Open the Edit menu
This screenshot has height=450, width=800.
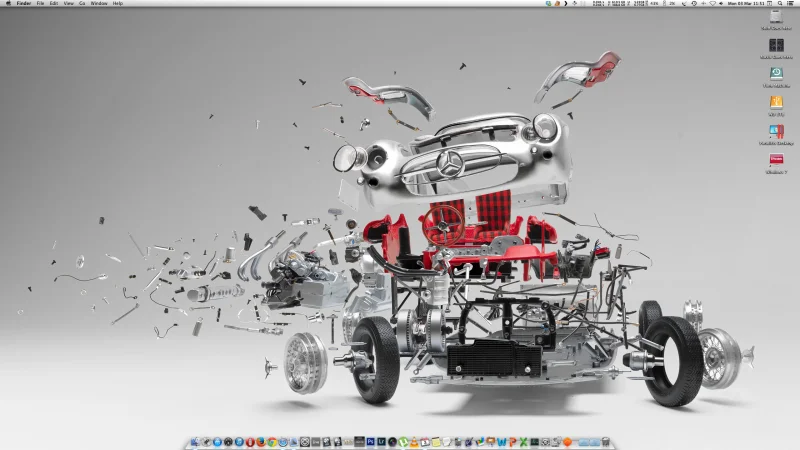(54, 3)
